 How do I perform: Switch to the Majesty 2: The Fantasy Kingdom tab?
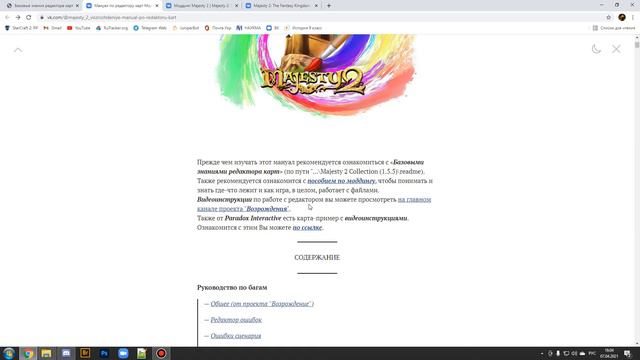281,6
